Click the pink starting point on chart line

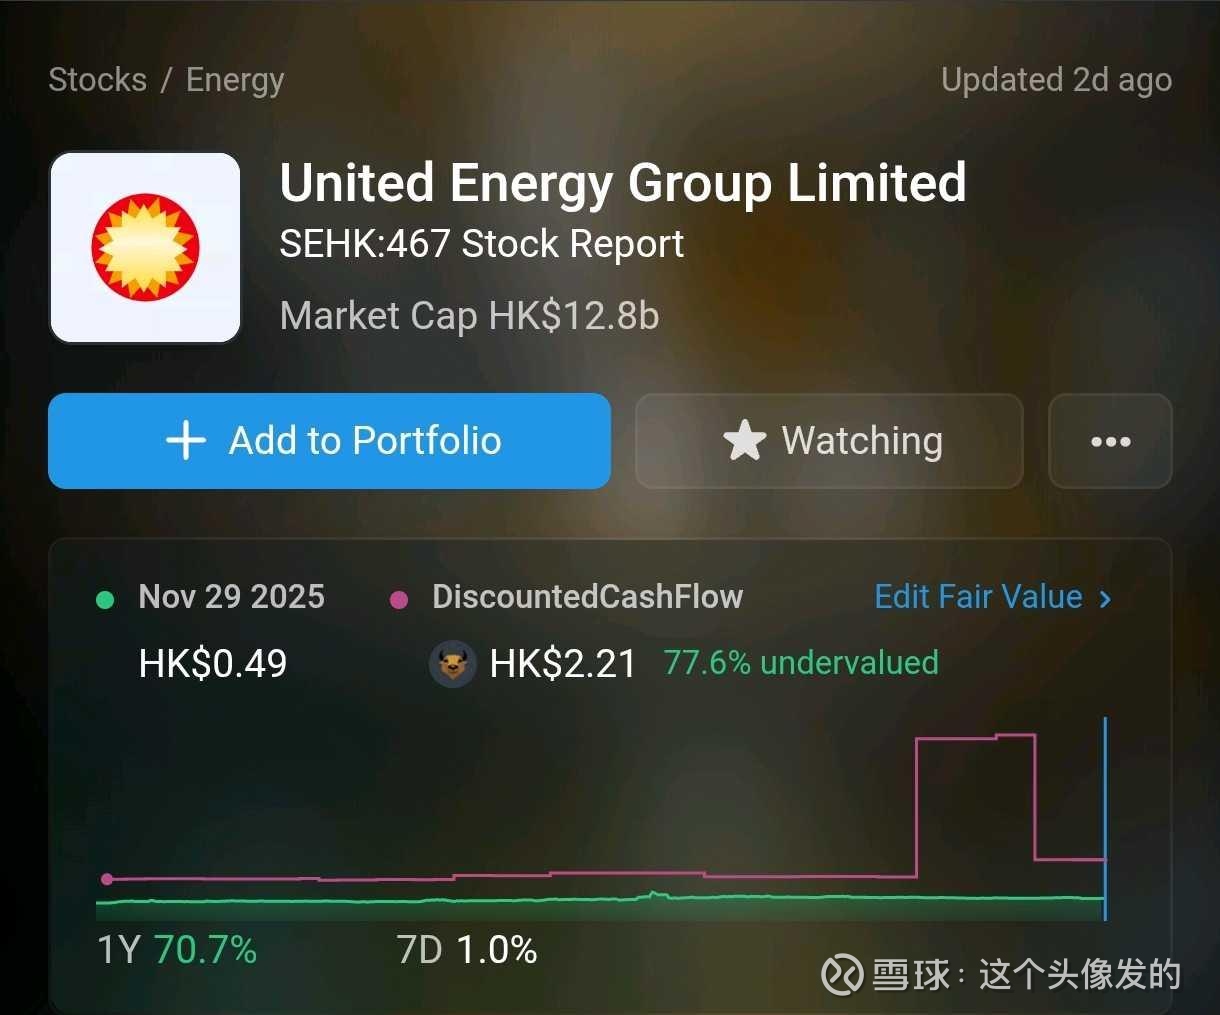click(x=108, y=879)
